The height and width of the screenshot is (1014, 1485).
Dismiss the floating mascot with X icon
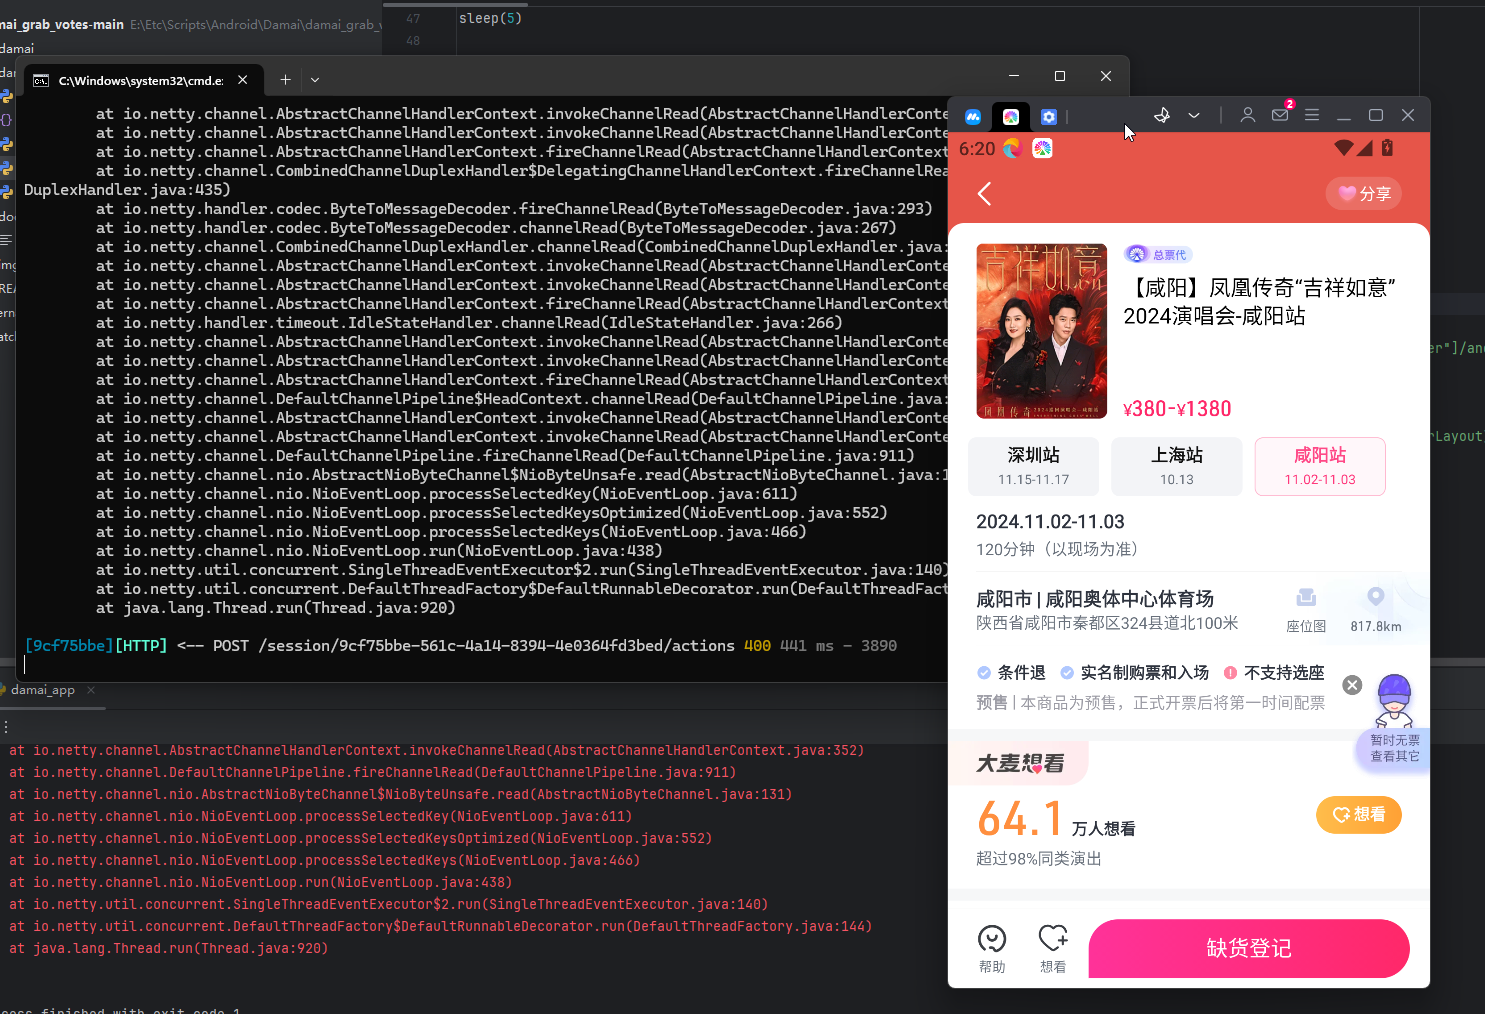tap(1352, 685)
